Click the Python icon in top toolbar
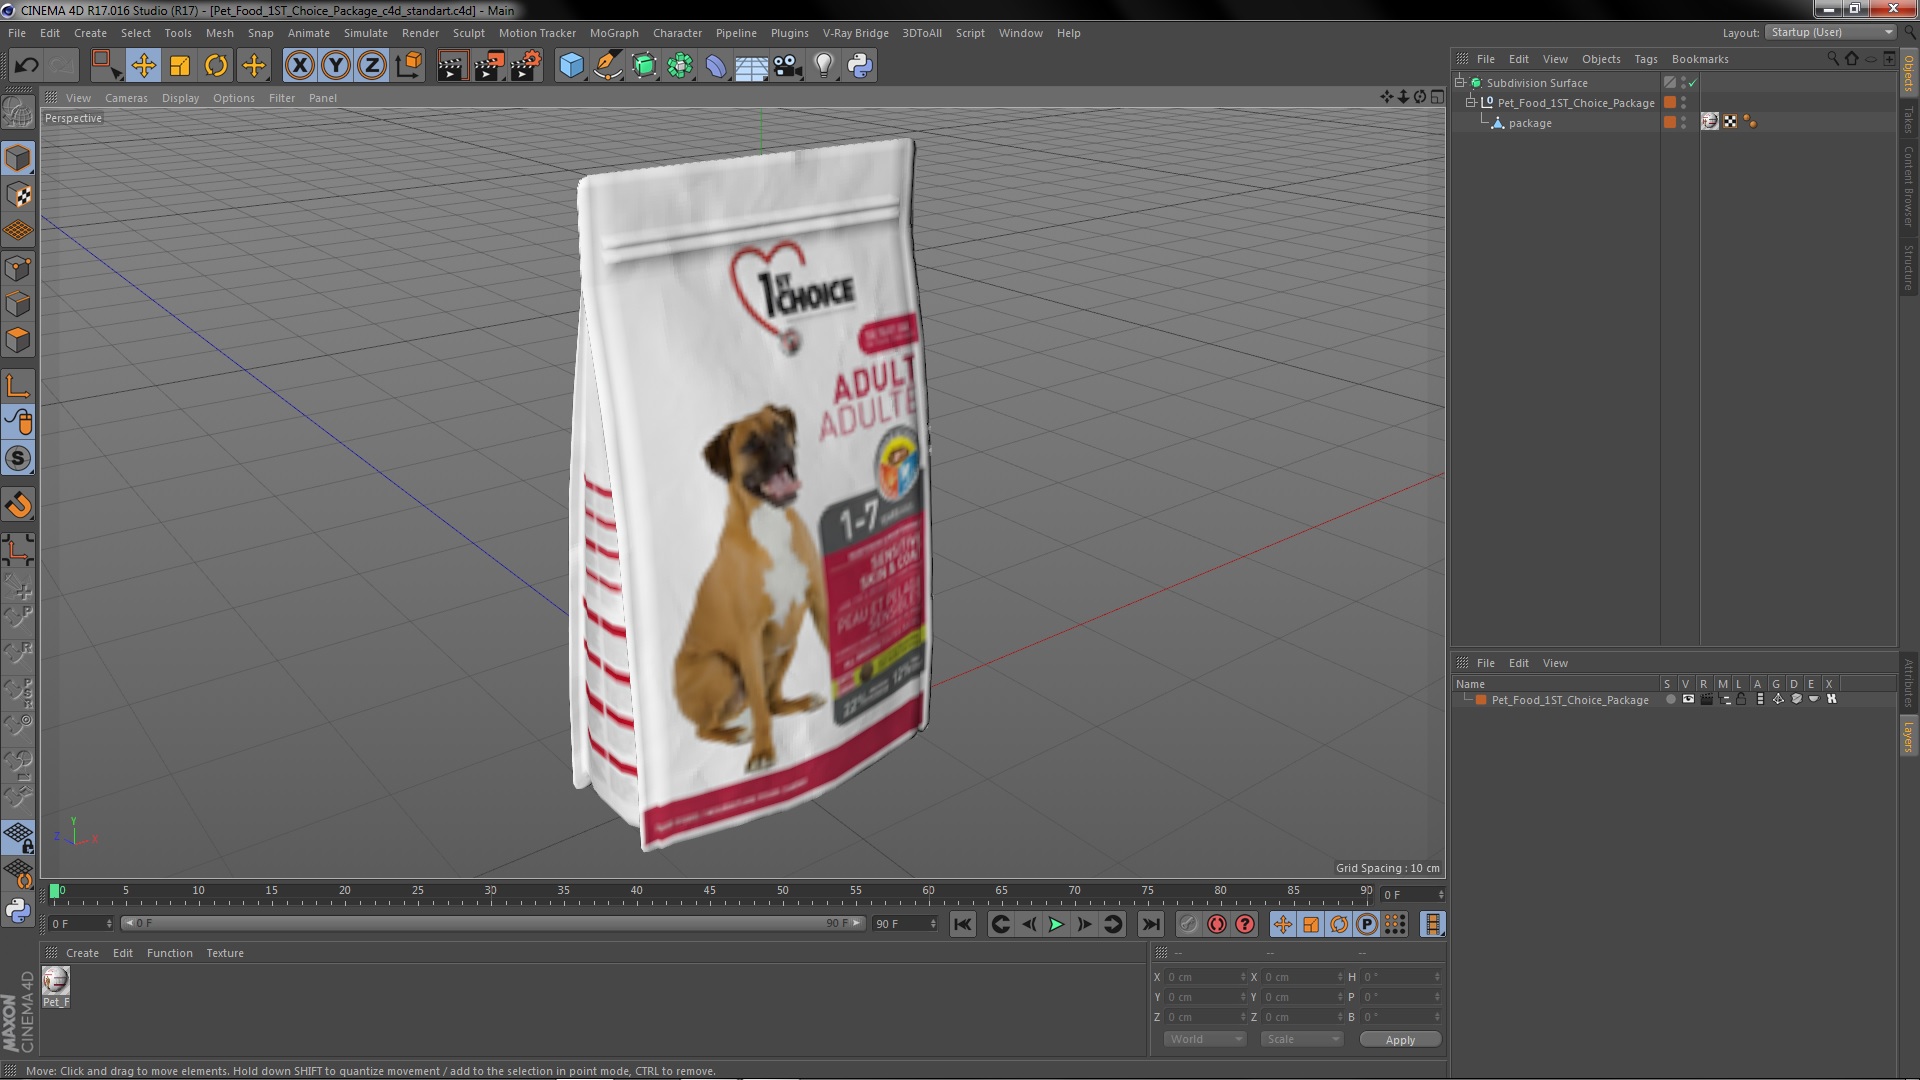The height and width of the screenshot is (1080, 1920). coord(860,66)
